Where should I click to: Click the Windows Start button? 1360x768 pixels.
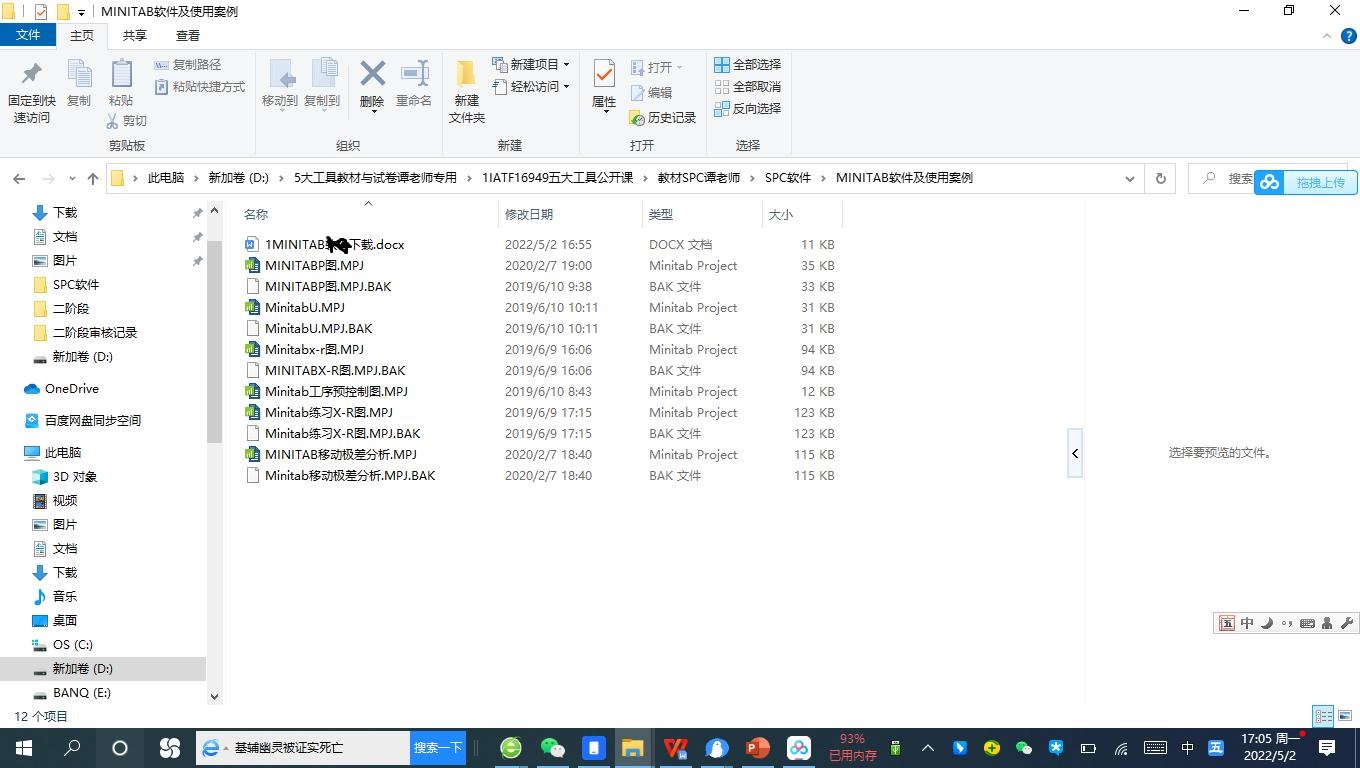(x=24, y=748)
